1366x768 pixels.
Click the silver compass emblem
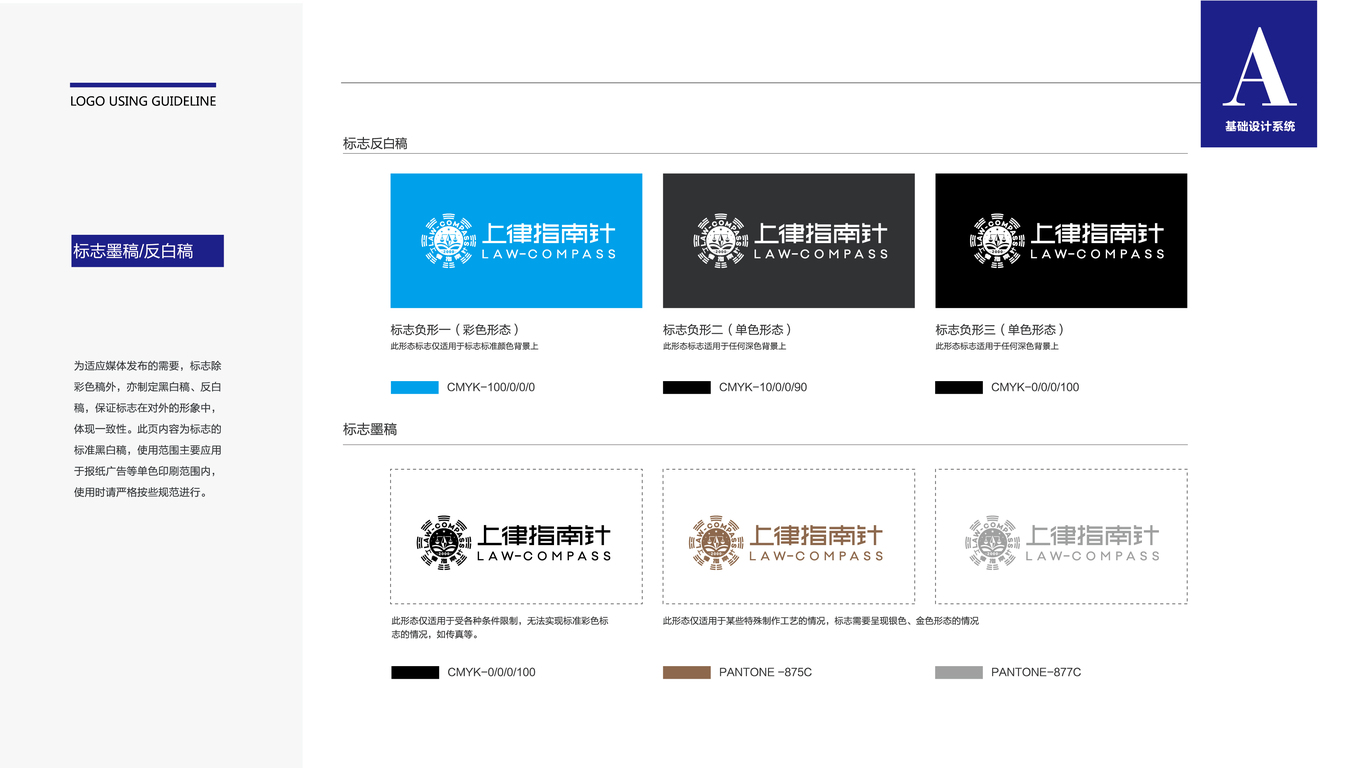click(991, 543)
